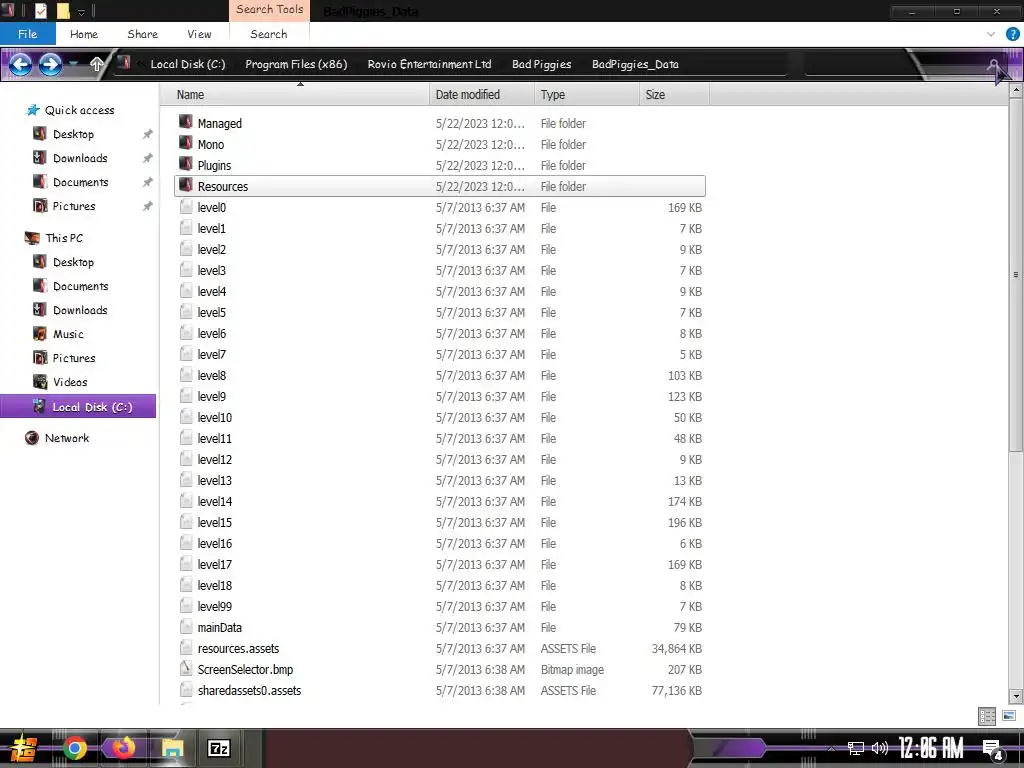Select the level99 file name
Screen dimensions: 1024x768
click(214, 607)
